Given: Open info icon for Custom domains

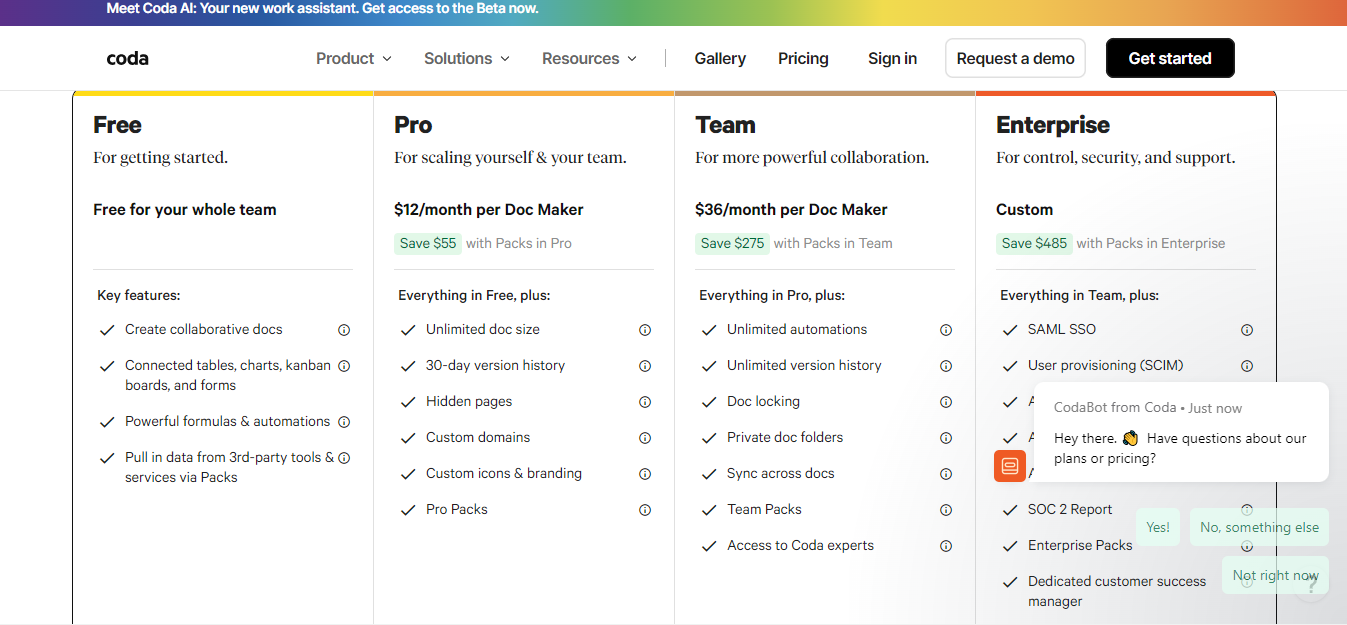Looking at the screenshot, I should click(x=645, y=438).
